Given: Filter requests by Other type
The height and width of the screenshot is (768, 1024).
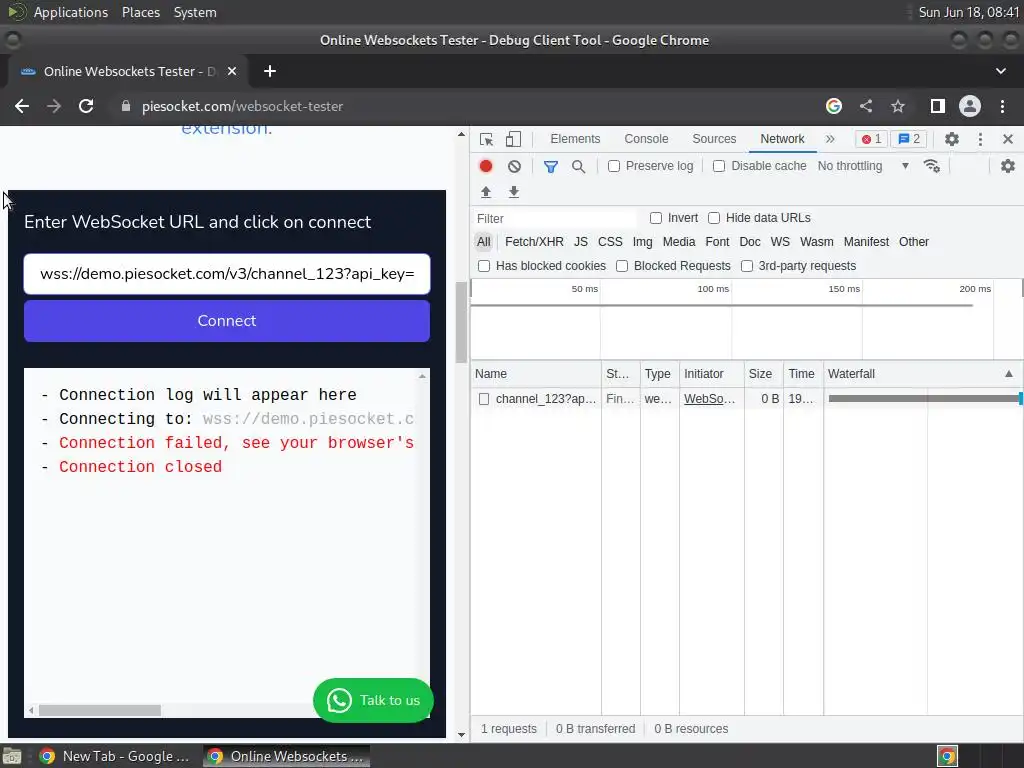Looking at the screenshot, I should coord(914,242).
